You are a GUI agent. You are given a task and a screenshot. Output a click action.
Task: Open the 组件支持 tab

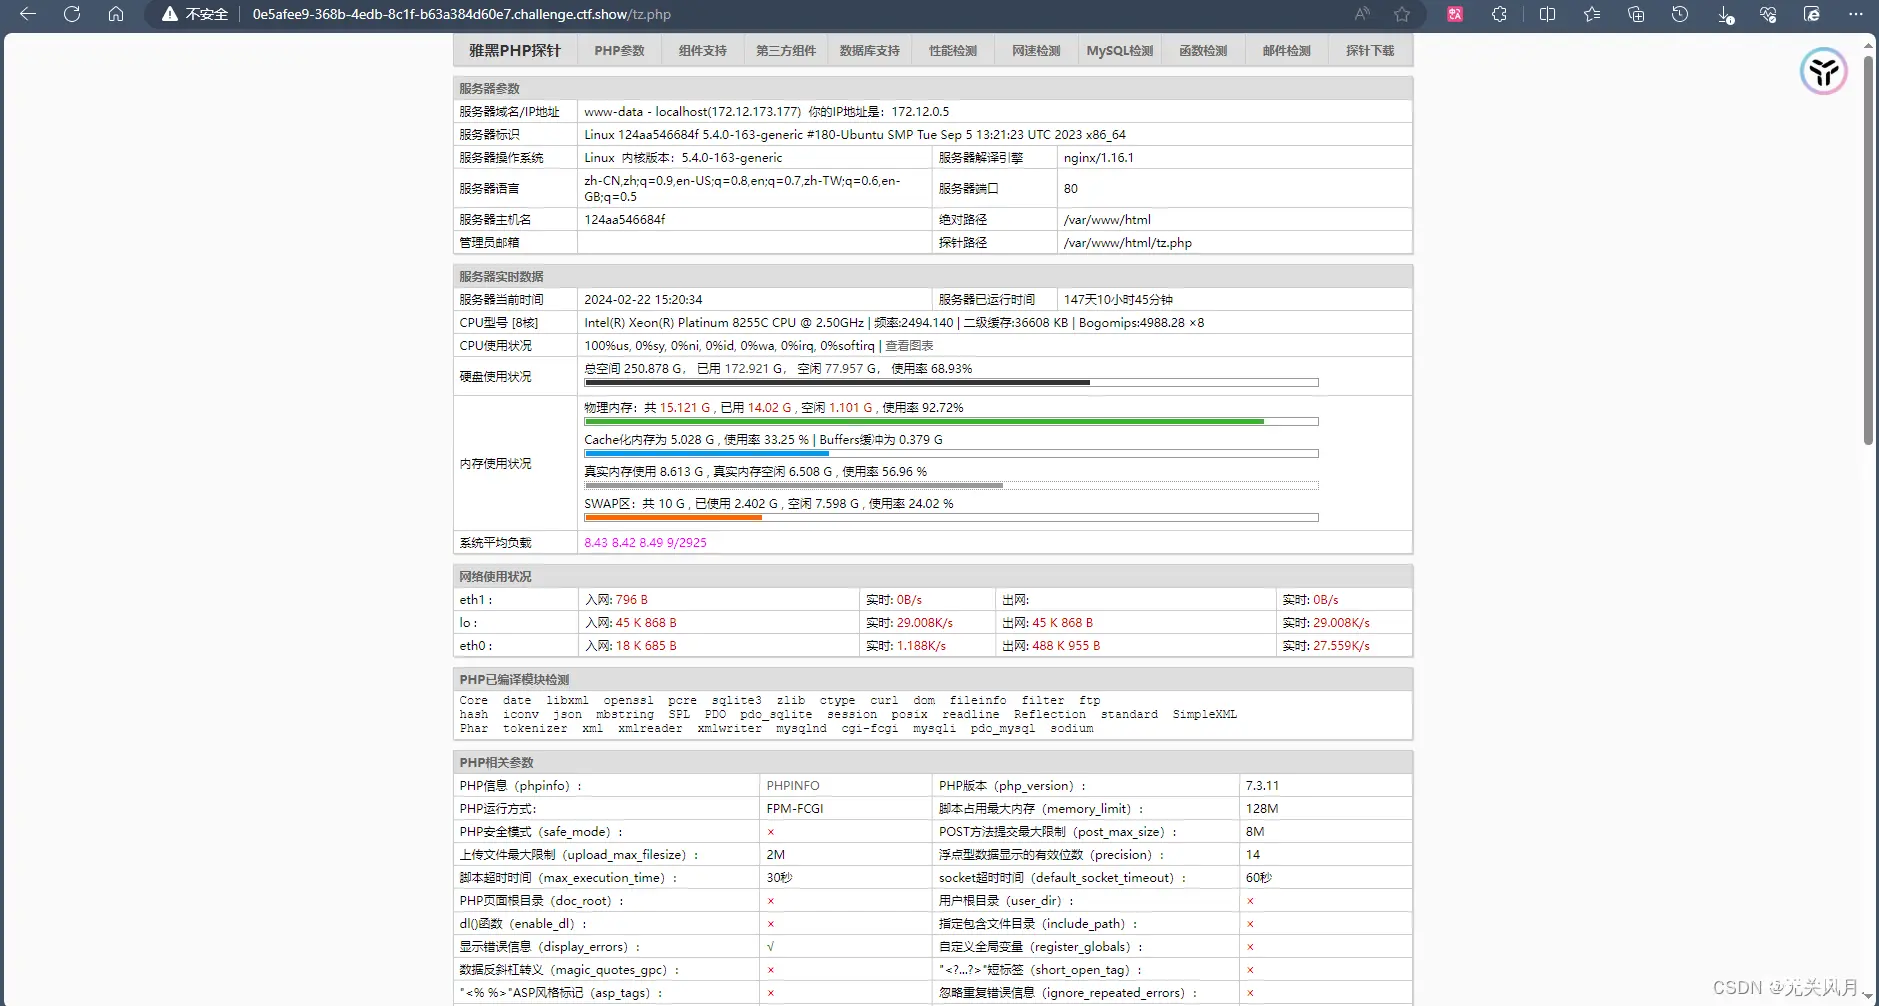[702, 50]
